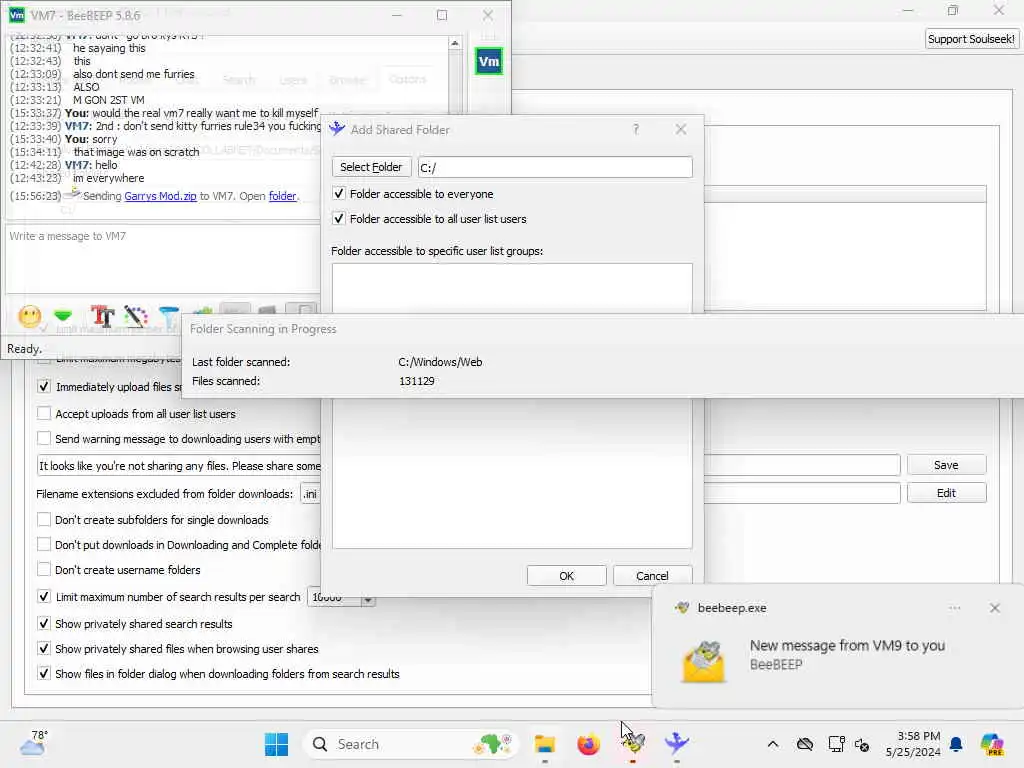Image resolution: width=1024 pixels, height=768 pixels.
Task: Open Soulseek bird icon on taskbar
Action: (x=677, y=743)
